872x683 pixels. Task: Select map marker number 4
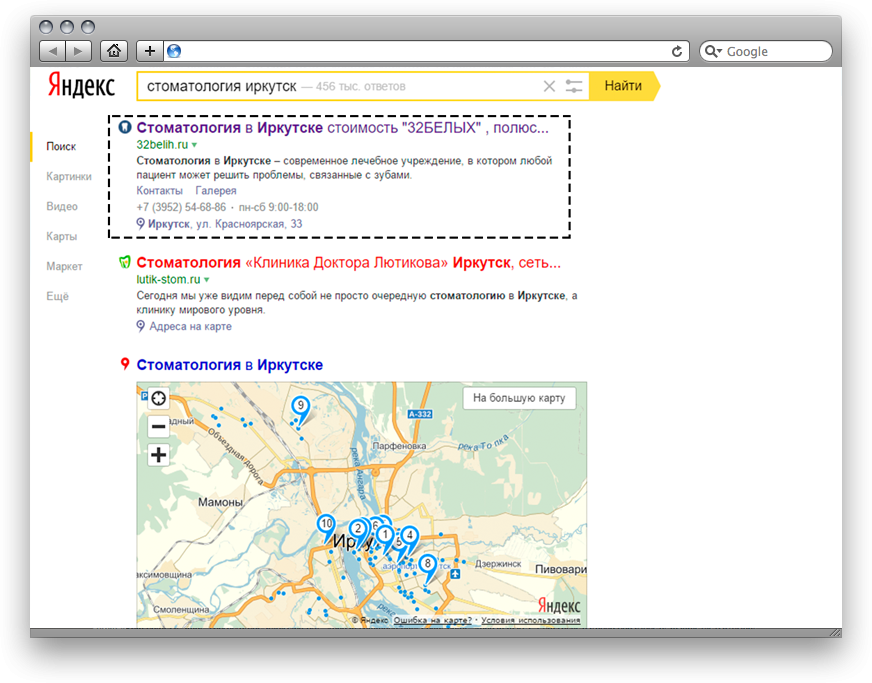410,536
